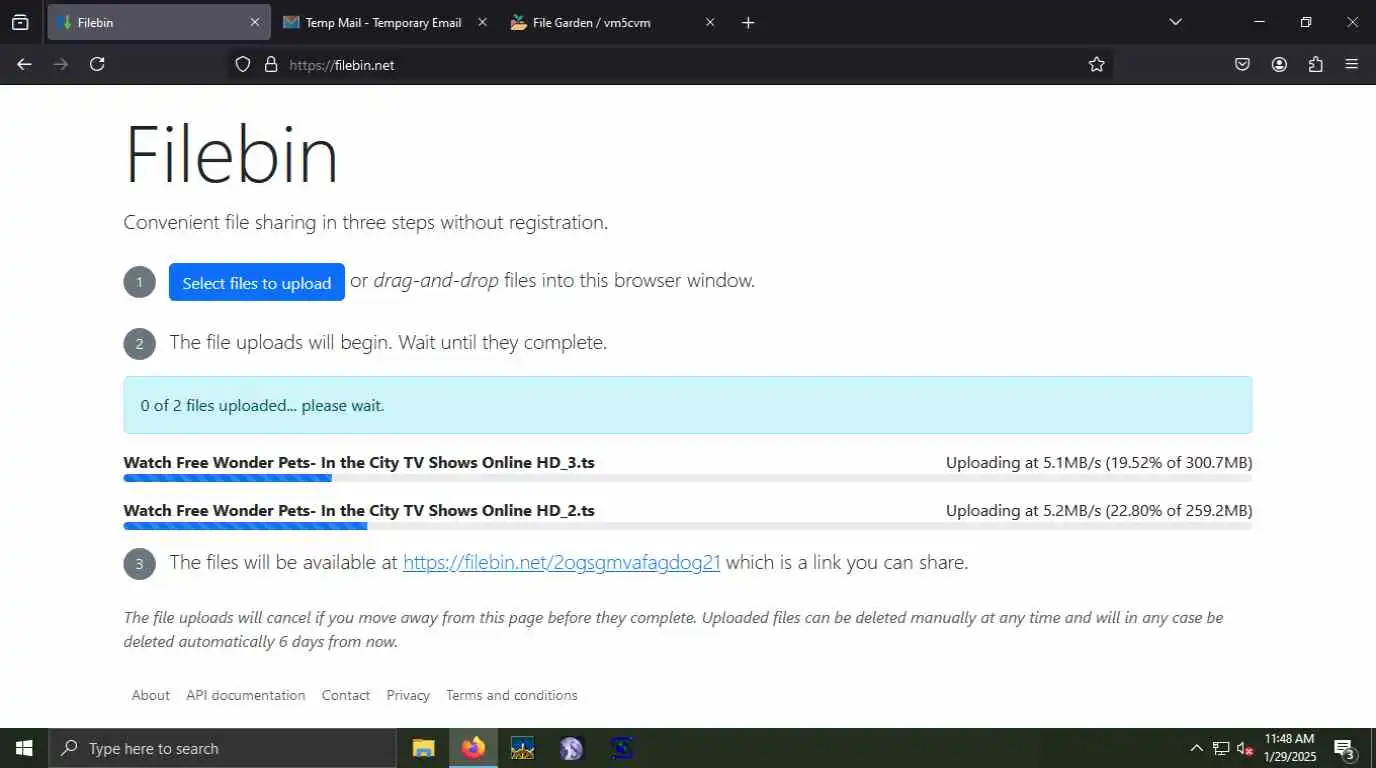This screenshot has width=1376, height=768.
Task: Open the Contact footer link
Action: 346,695
